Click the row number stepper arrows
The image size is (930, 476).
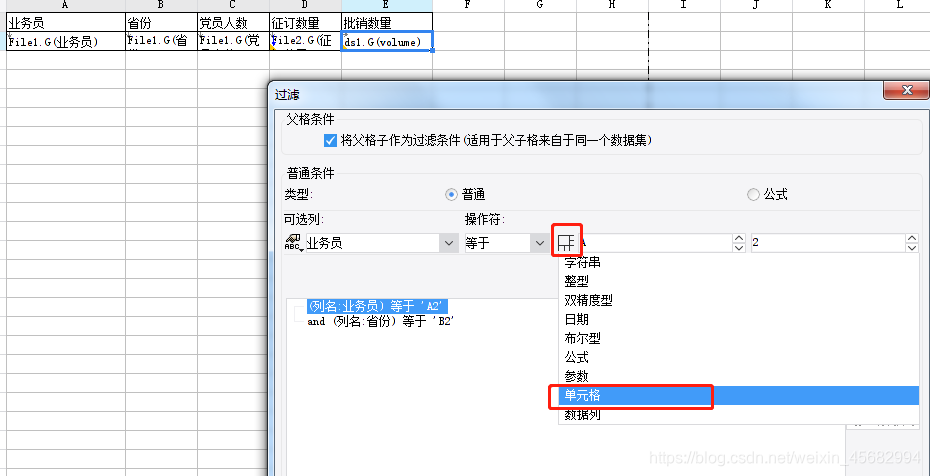point(912,243)
